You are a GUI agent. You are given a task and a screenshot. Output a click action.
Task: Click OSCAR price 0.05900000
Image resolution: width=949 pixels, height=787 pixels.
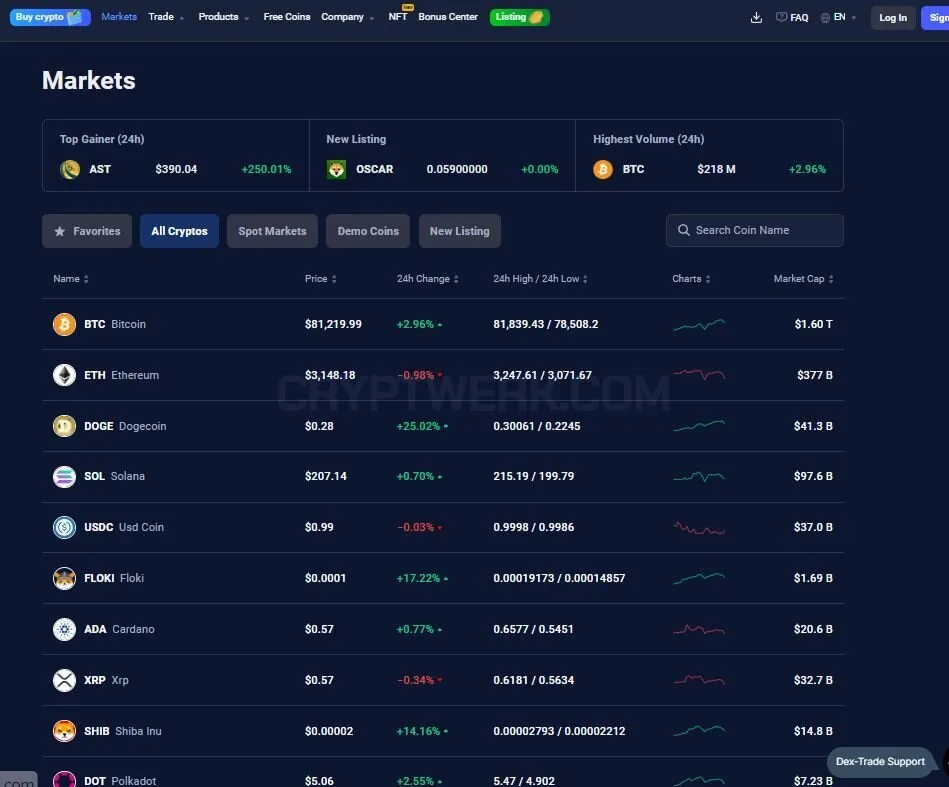point(457,170)
